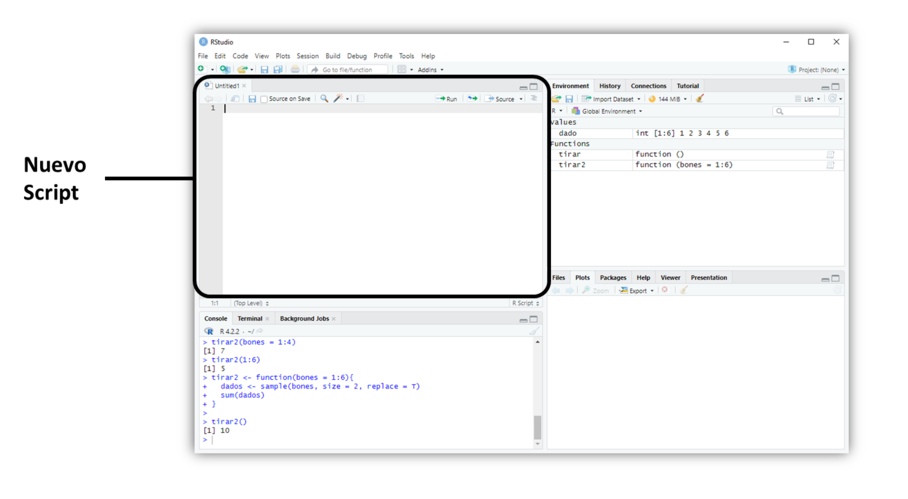Switch to the Packages tab
Viewport: 908px width, 499px height.
coord(613,278)
